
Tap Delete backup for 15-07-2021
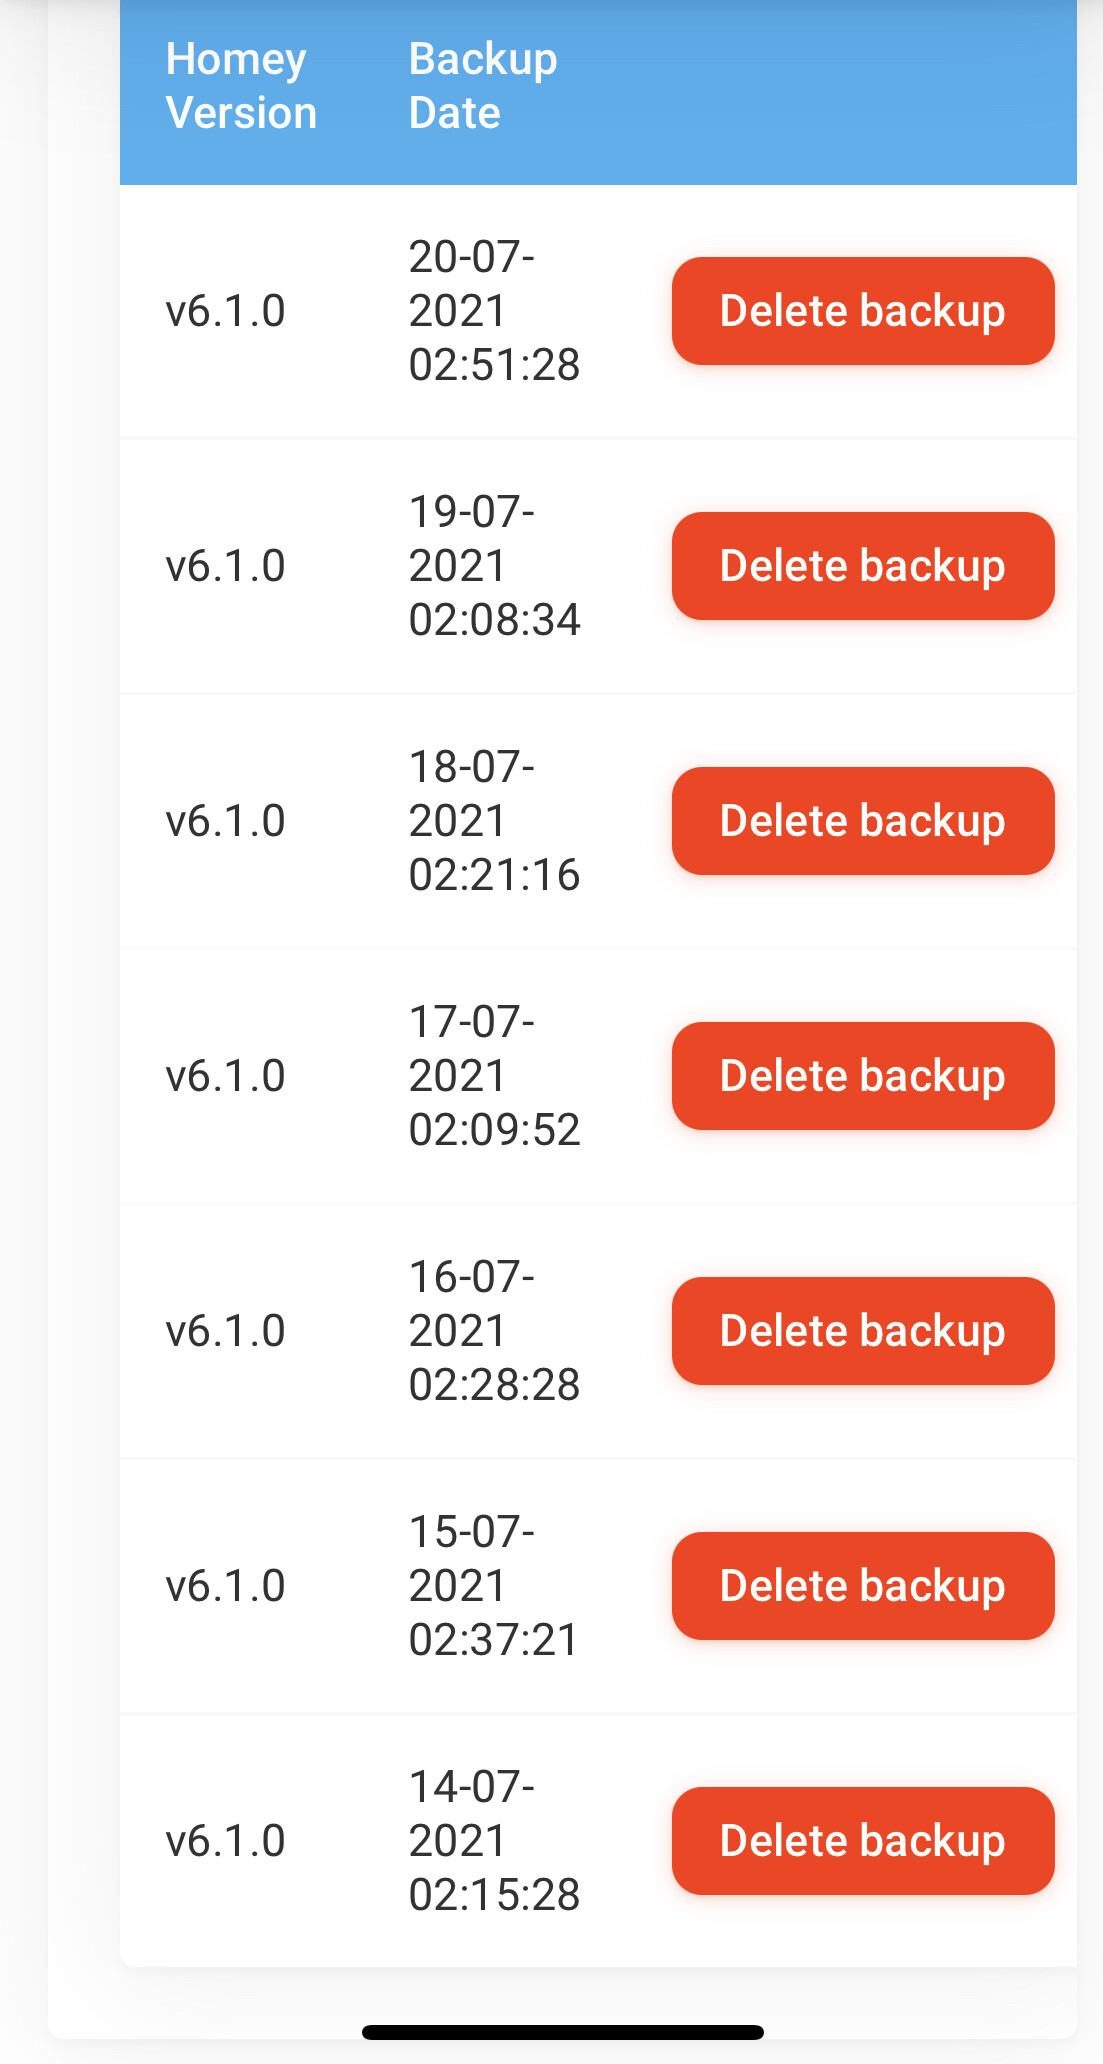(862, 1586)
